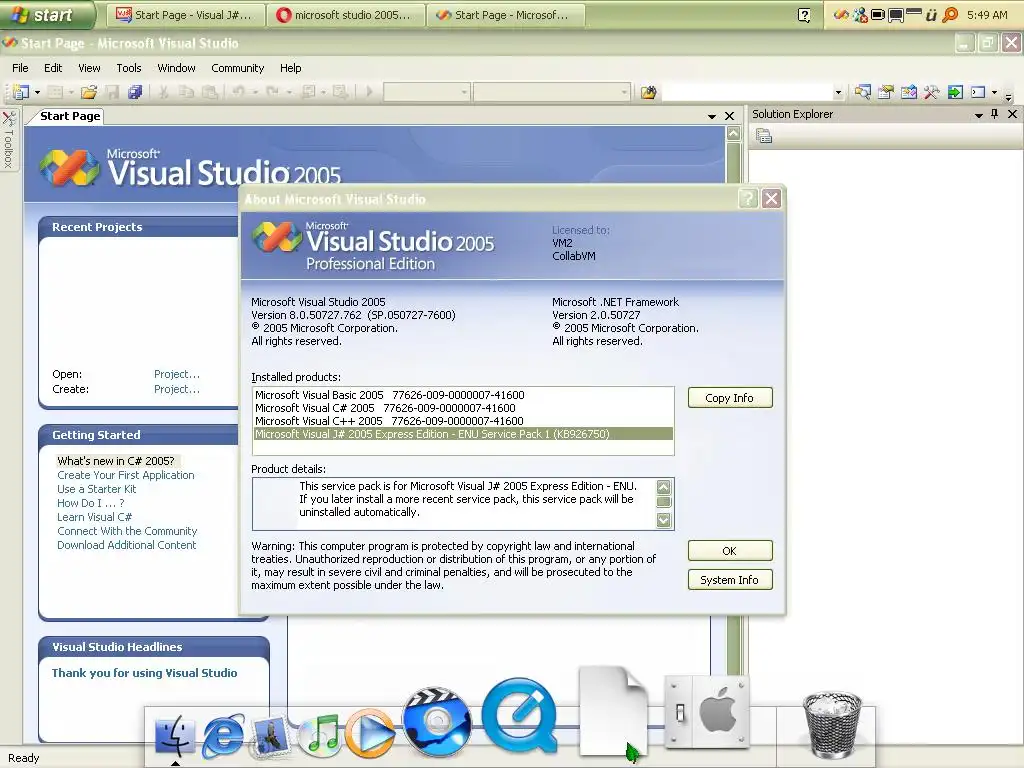Screen dimensions: 1024x768
Task: Open the Solution Explorer window position dropdown
Action: click(978, 115)
